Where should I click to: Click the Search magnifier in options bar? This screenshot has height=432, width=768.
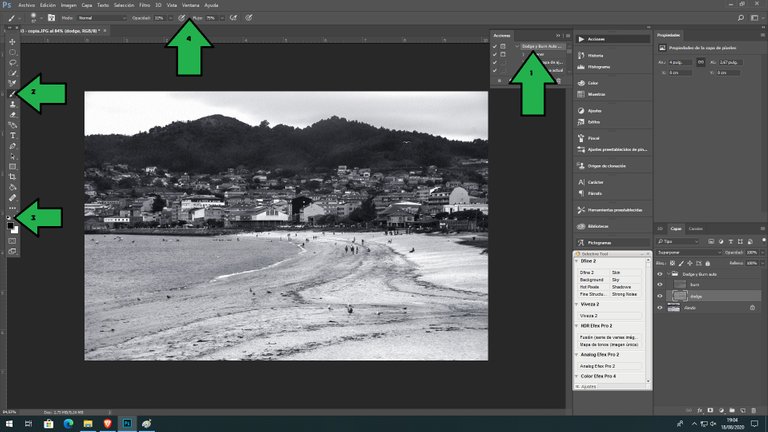[x=741, y=18]
